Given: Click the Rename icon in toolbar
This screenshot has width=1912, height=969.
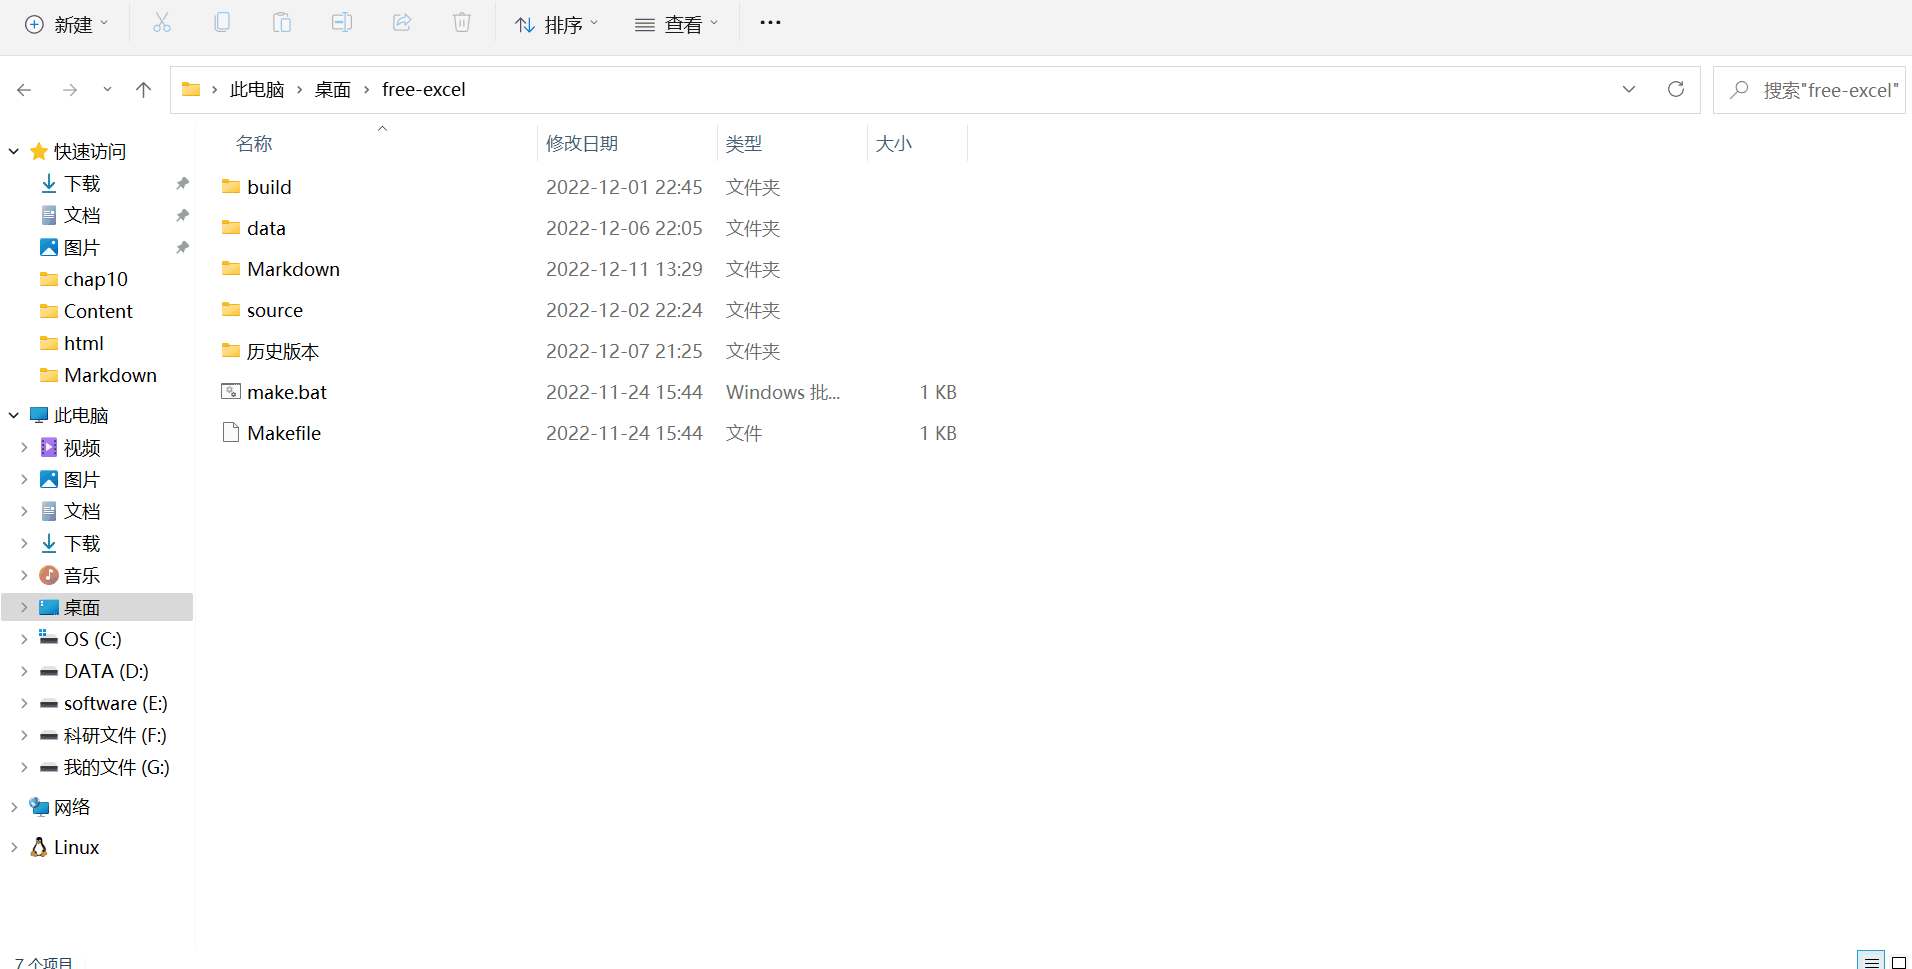Looking at the screenshot, I should 342,23.
